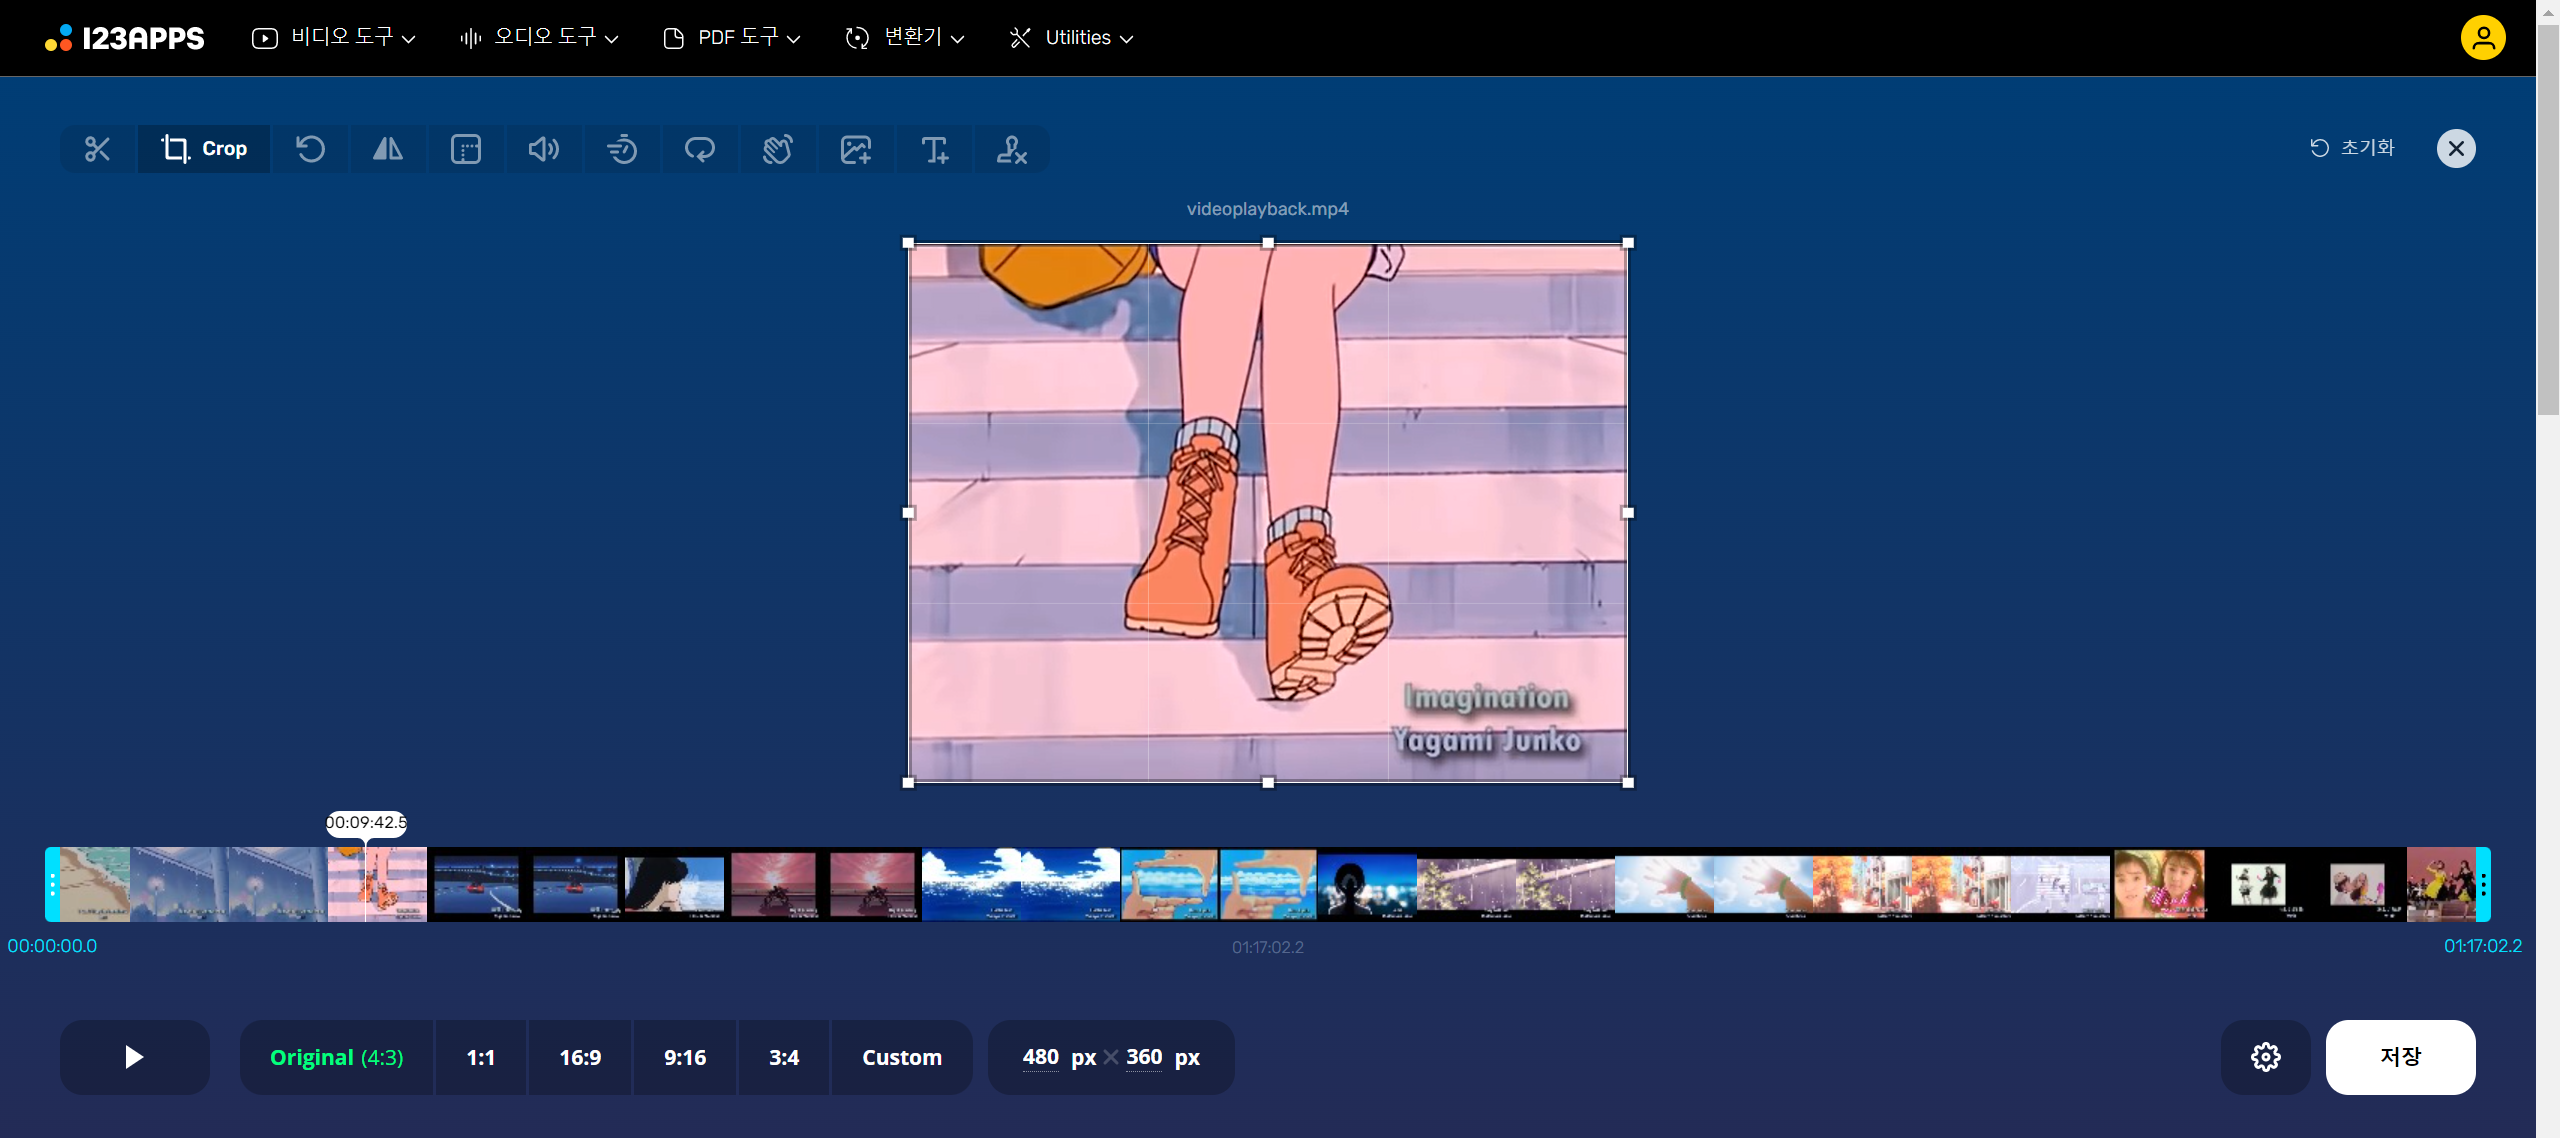This screenshot has height=1138, width=2560.
Task: Open the Stabilize video tool
Action: point(778,149)
